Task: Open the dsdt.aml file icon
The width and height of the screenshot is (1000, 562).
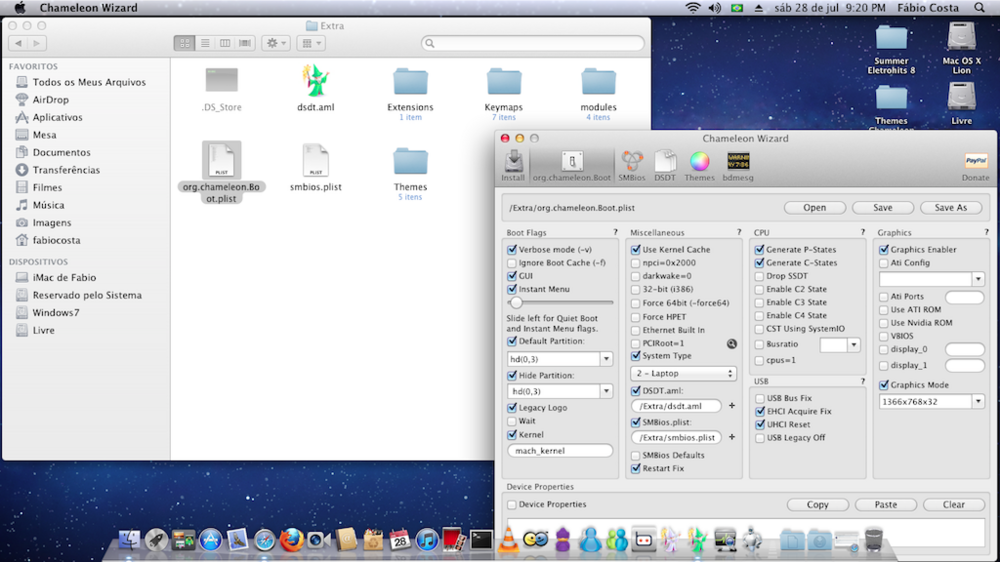Action: pos(316,82)
